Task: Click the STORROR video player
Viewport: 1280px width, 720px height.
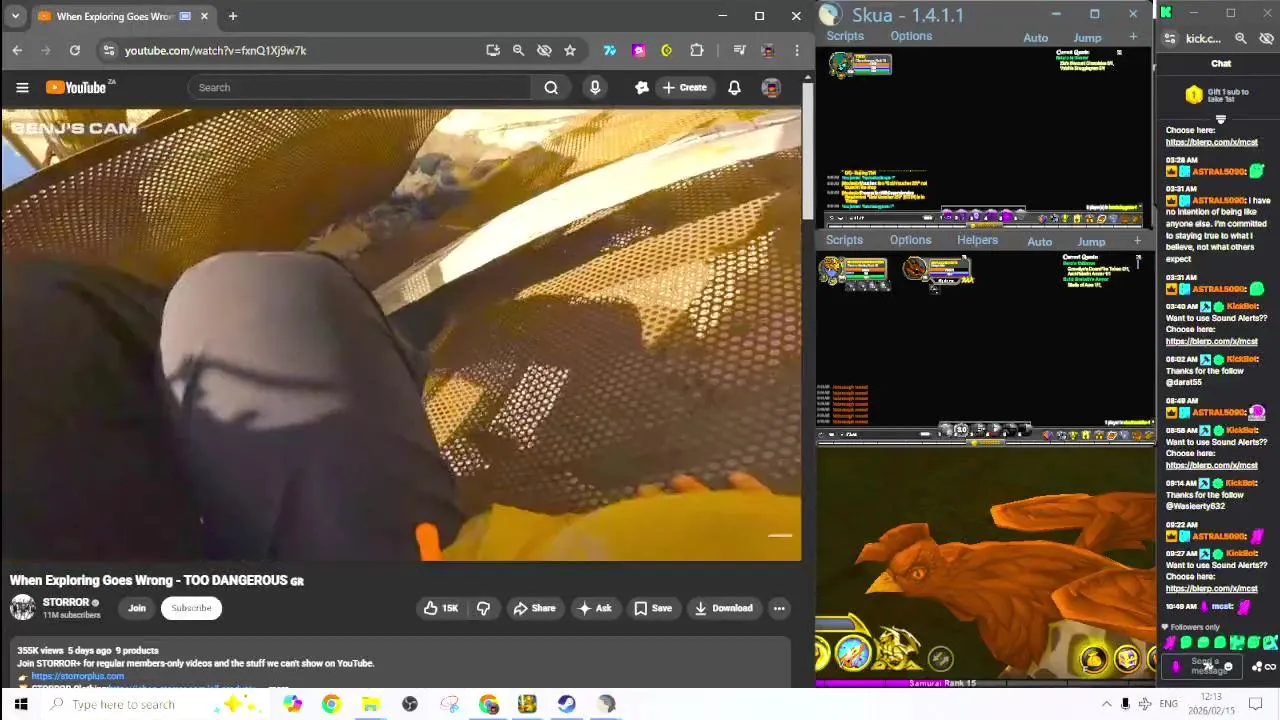Action: [401, 335]
